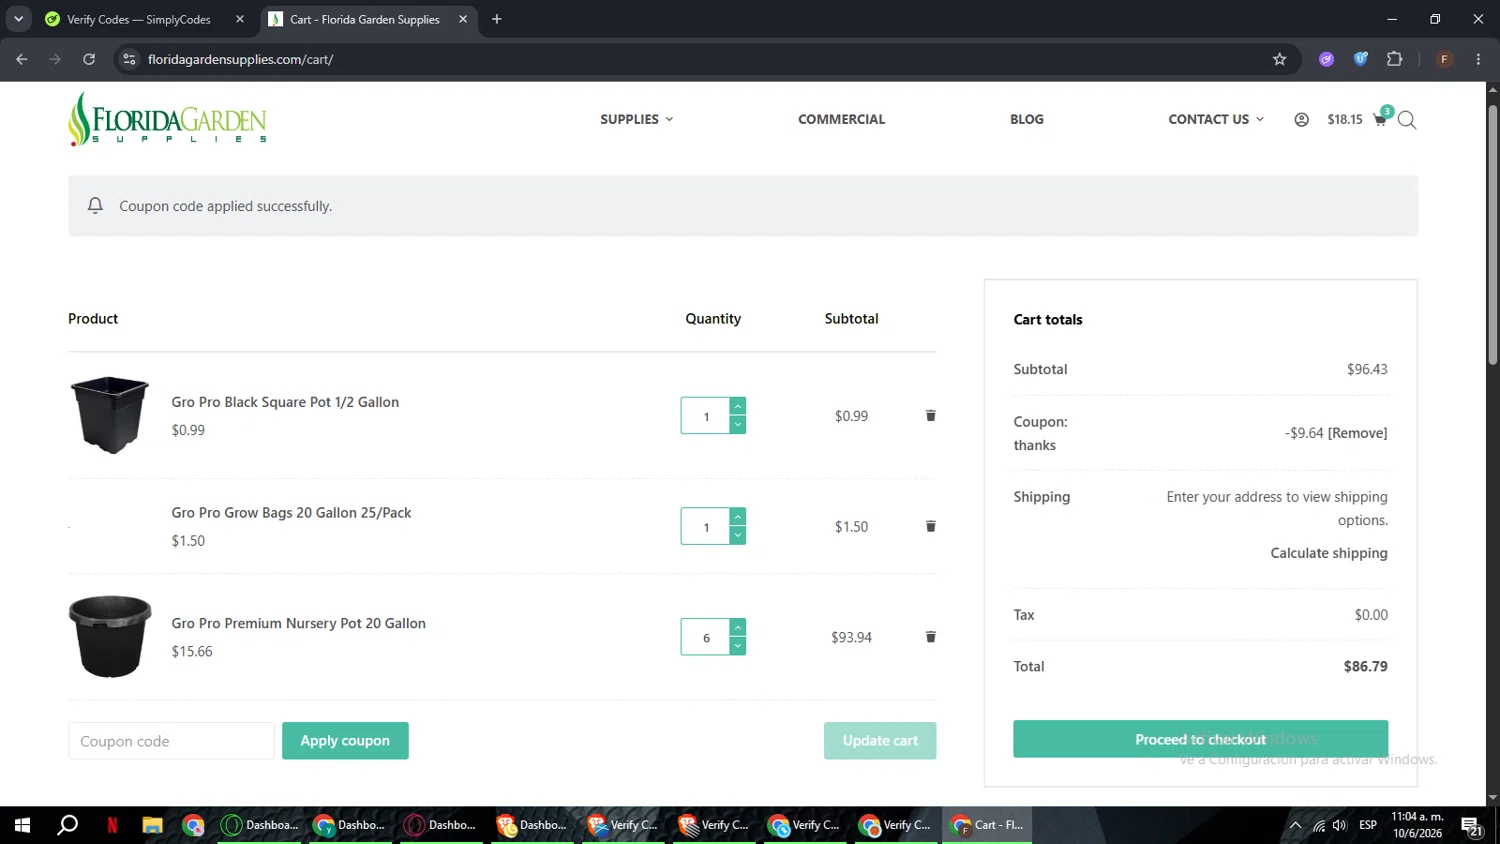Click the Update cart button
Viewport: 1500px width, 844px height.
[x=880, y=741]
